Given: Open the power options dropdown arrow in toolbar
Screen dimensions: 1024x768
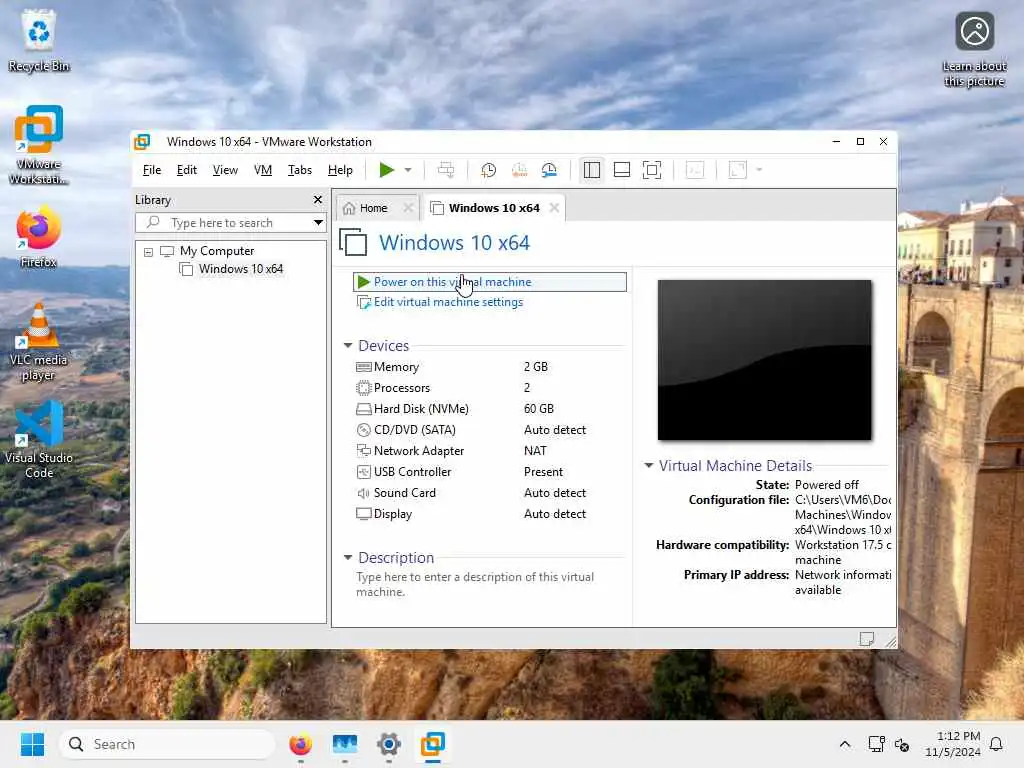Looking at the screenshot, I should 408,170.
